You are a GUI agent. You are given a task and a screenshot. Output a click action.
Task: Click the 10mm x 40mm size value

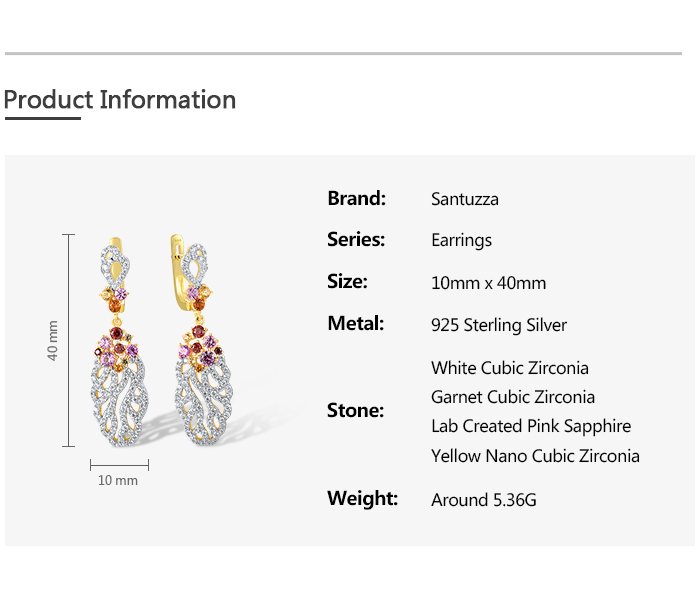tap(488, 283)
